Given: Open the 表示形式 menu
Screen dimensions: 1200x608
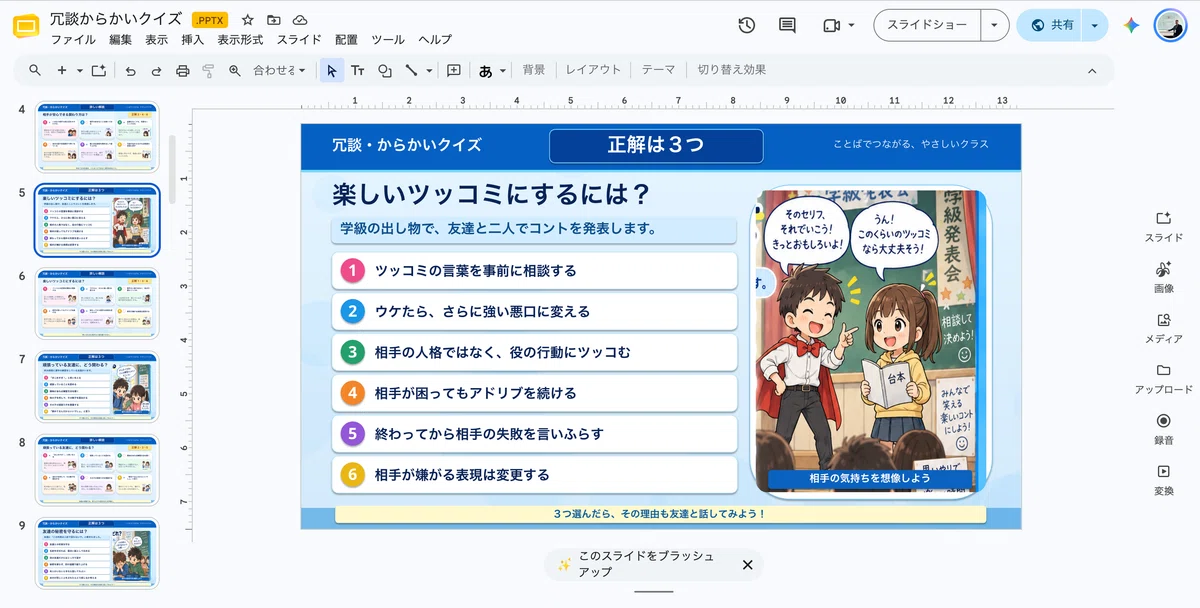Looking at the screenshot, I should [x=240, y=40].
